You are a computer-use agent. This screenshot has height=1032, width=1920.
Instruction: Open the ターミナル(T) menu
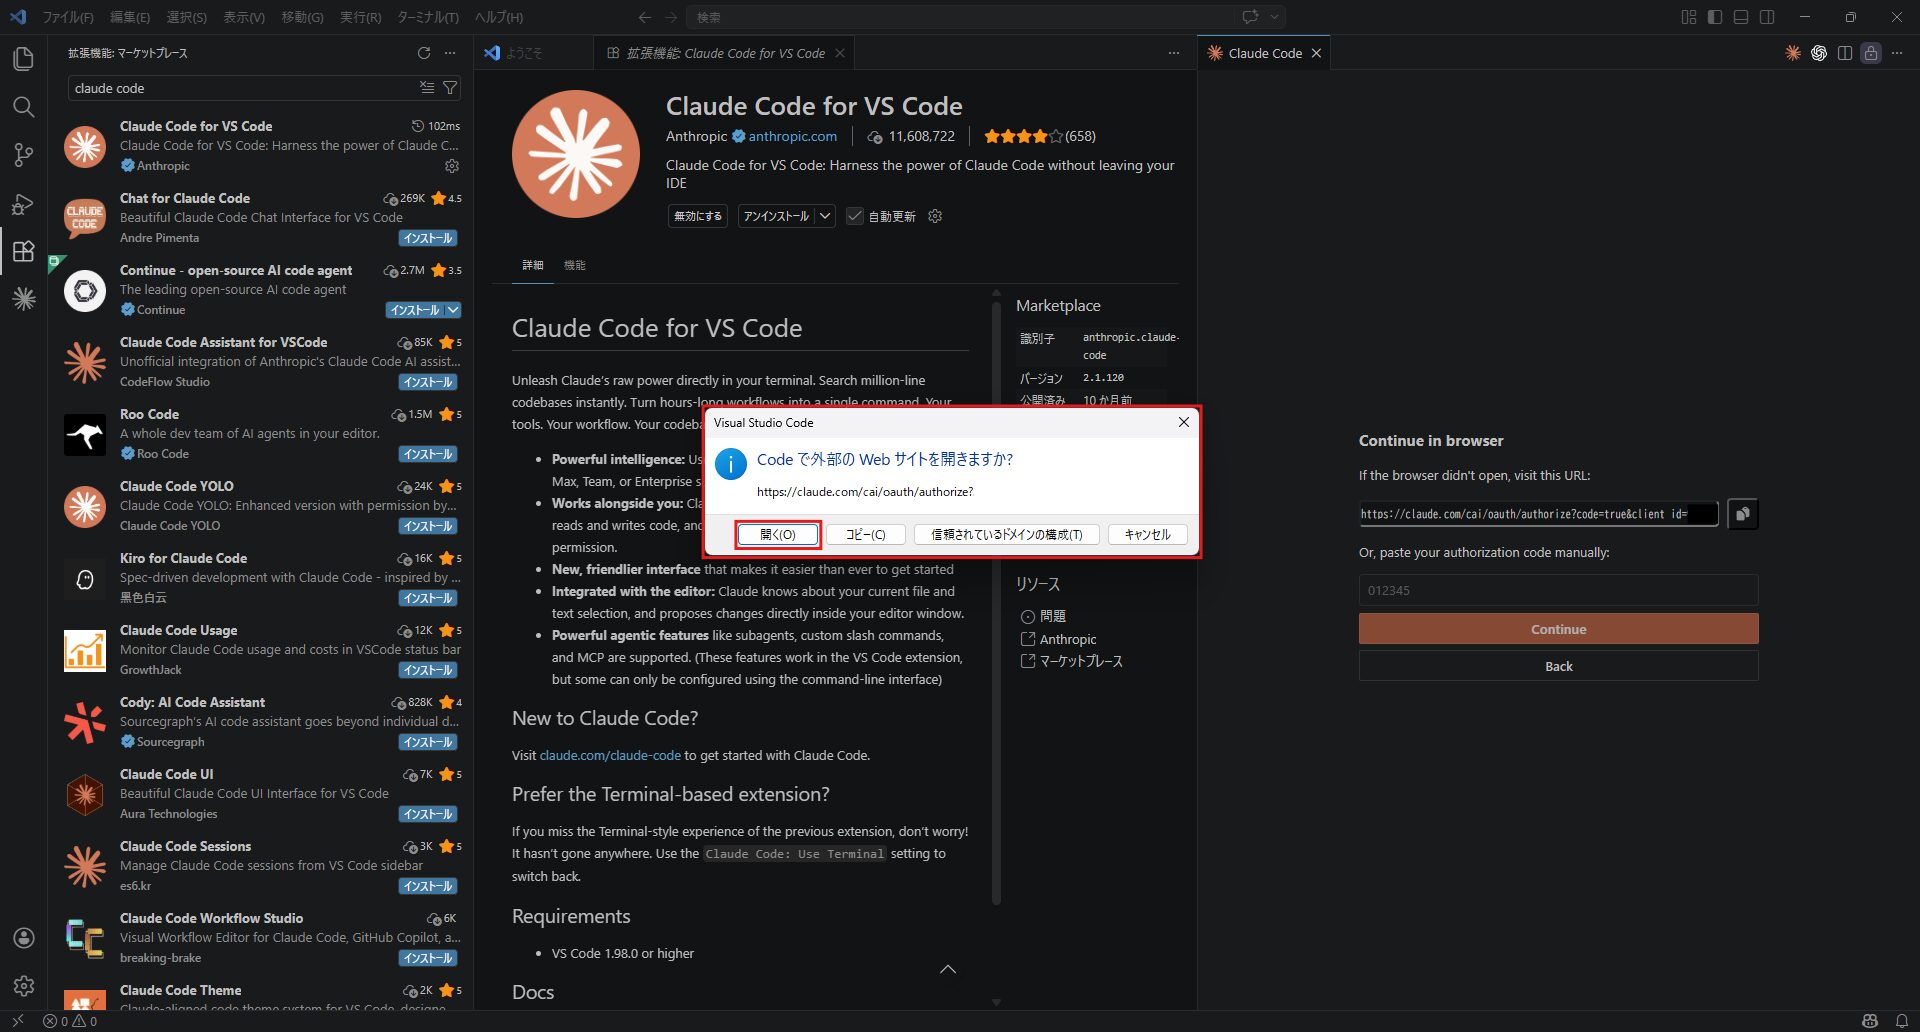coord(427,17)
